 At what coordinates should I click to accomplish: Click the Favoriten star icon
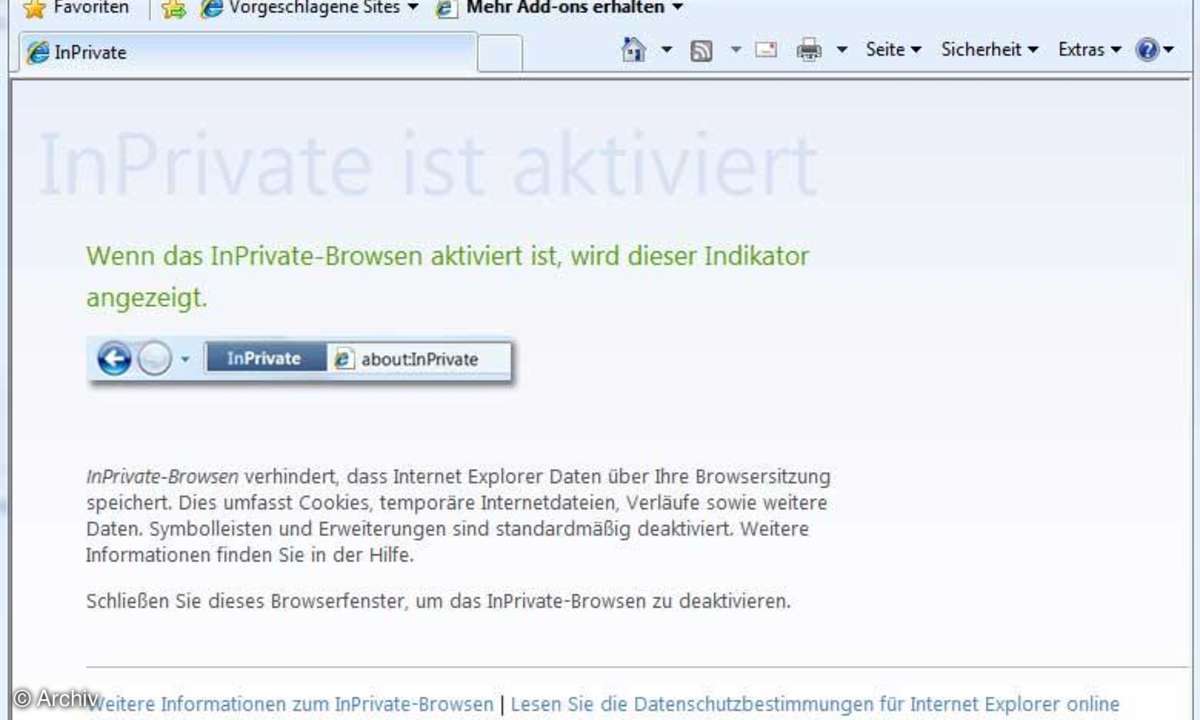(x=33, y=9)
